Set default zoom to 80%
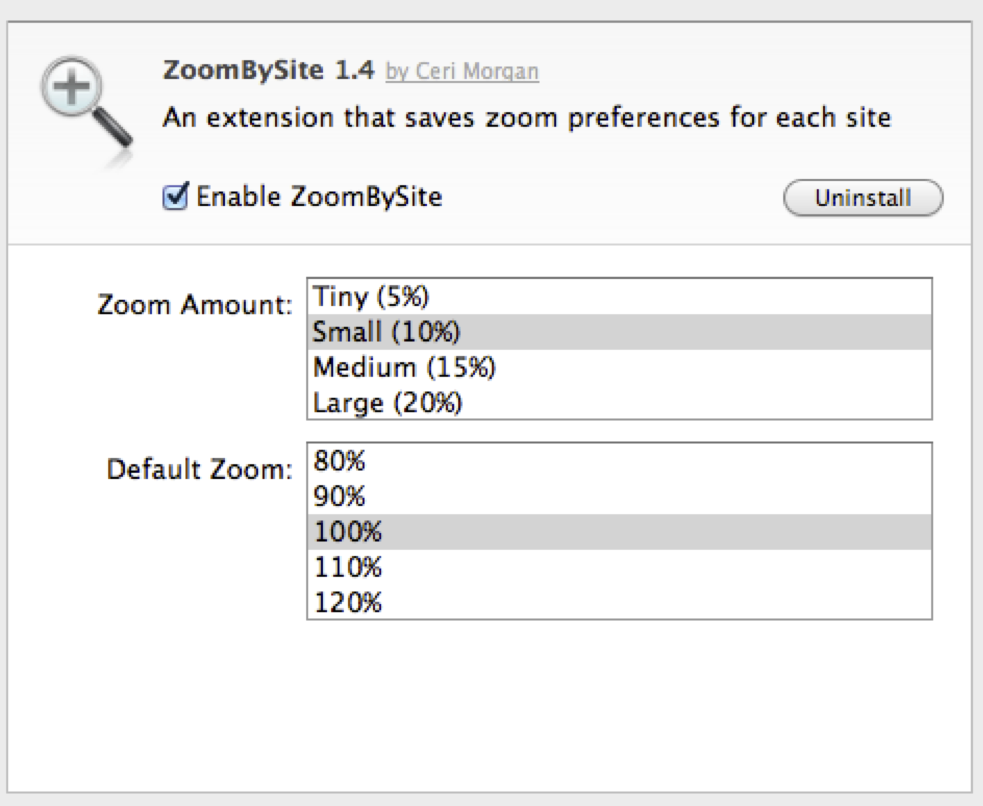 click(619, 461)
